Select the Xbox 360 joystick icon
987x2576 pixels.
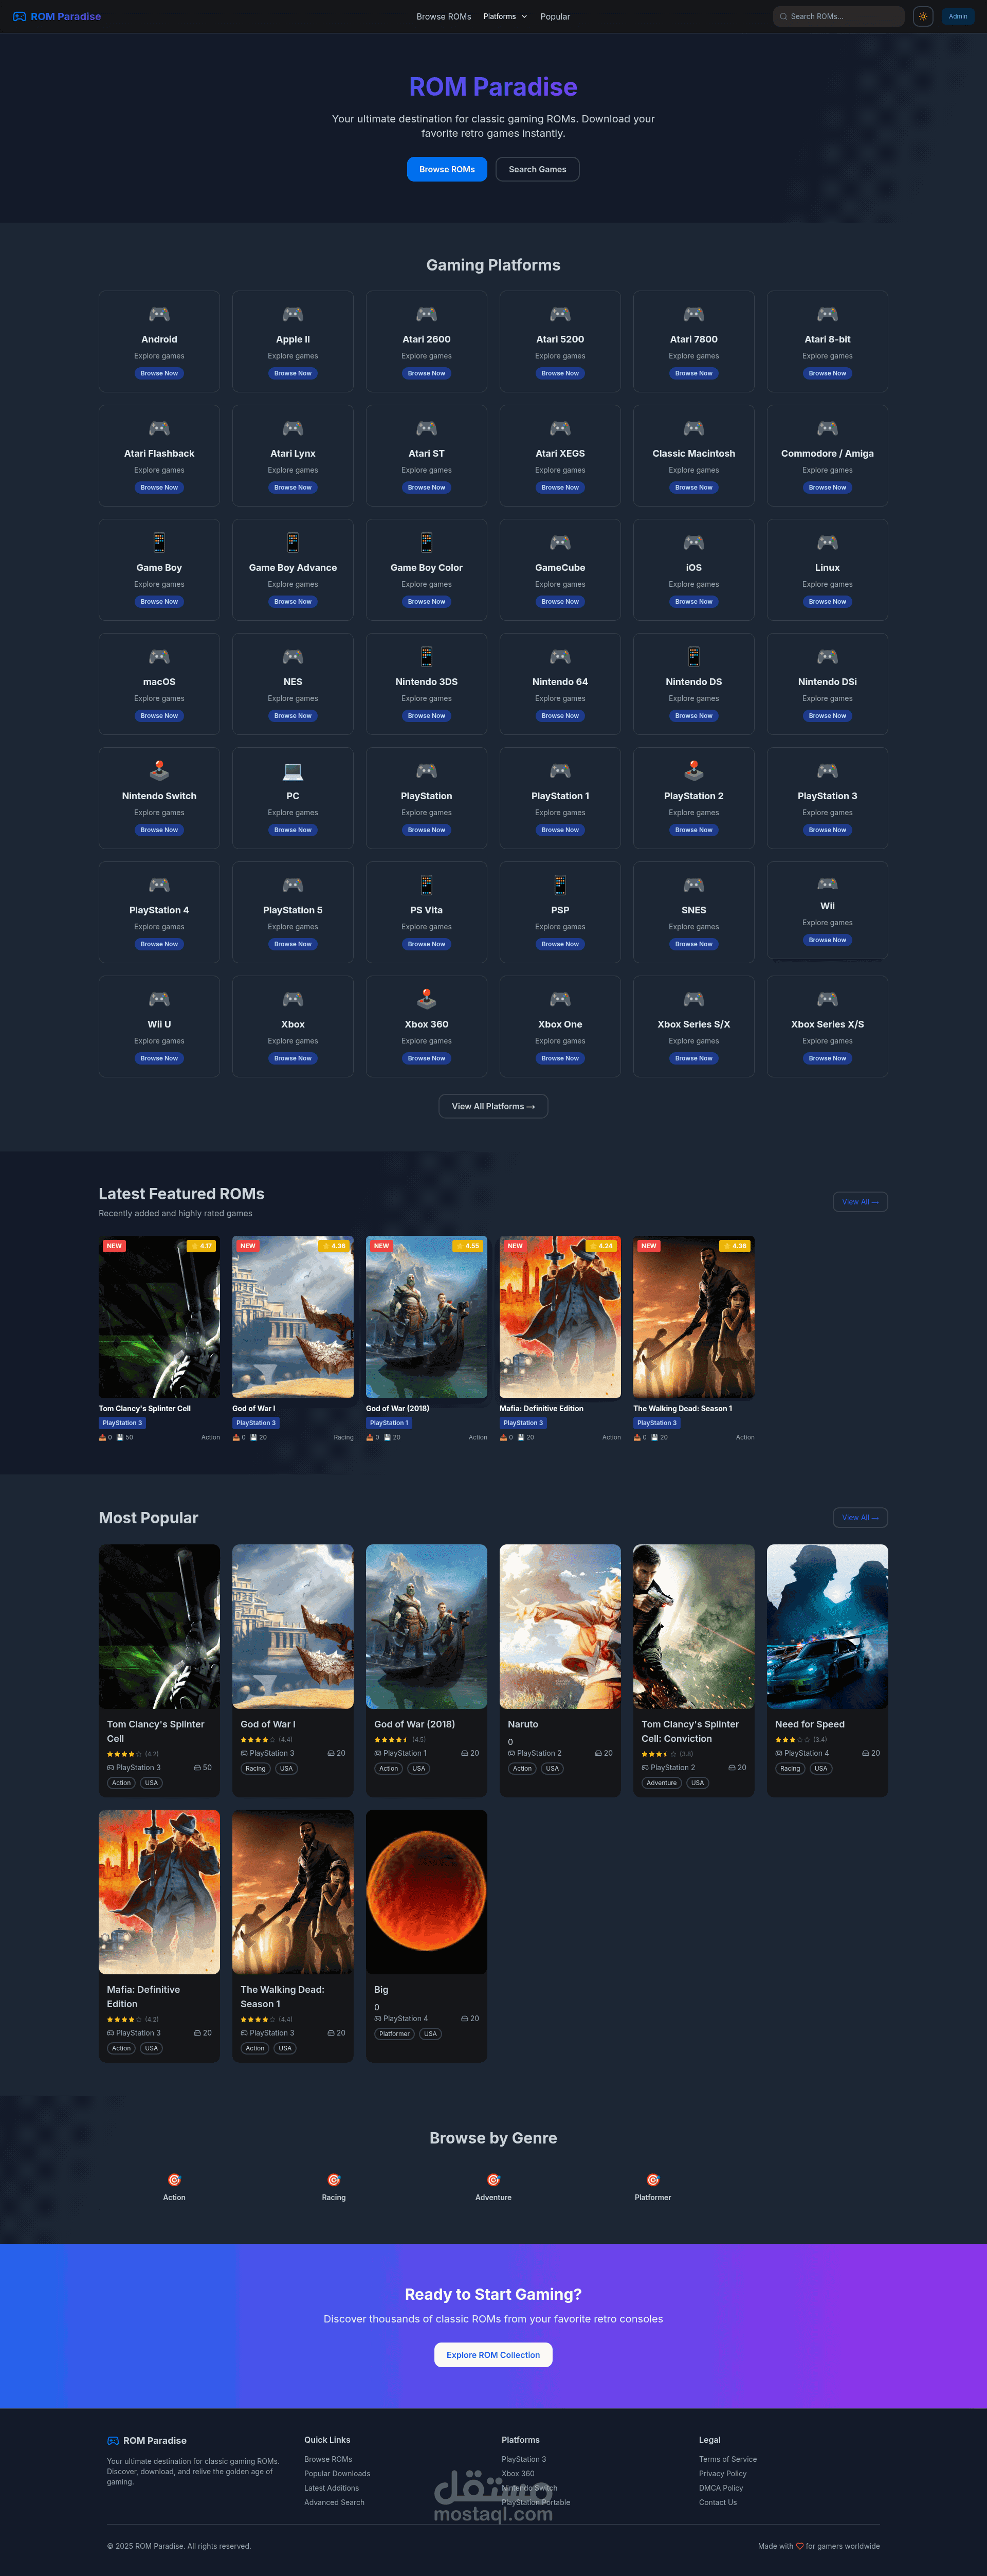(x=426, y=999)
